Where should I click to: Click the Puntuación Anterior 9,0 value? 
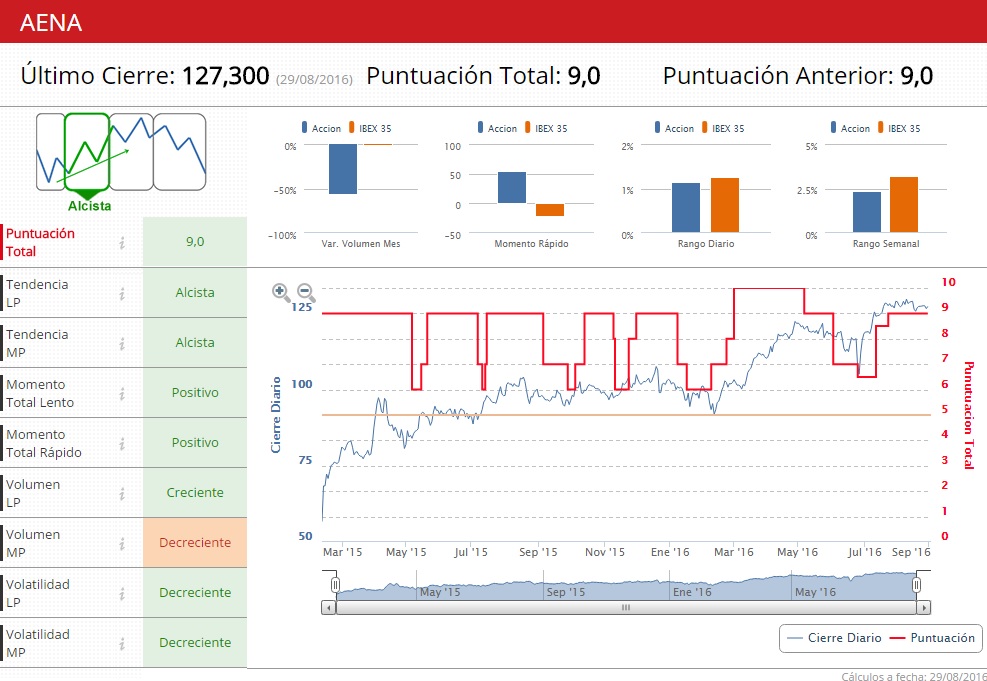[916, 76]
